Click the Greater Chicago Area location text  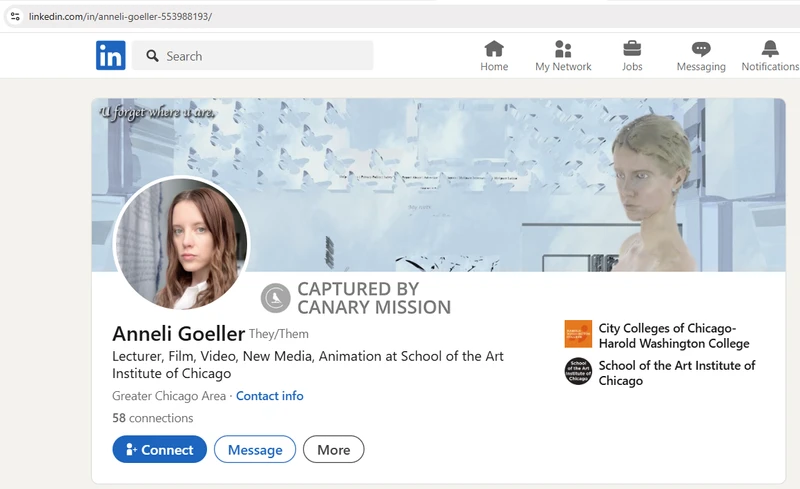tap(169, 396)
